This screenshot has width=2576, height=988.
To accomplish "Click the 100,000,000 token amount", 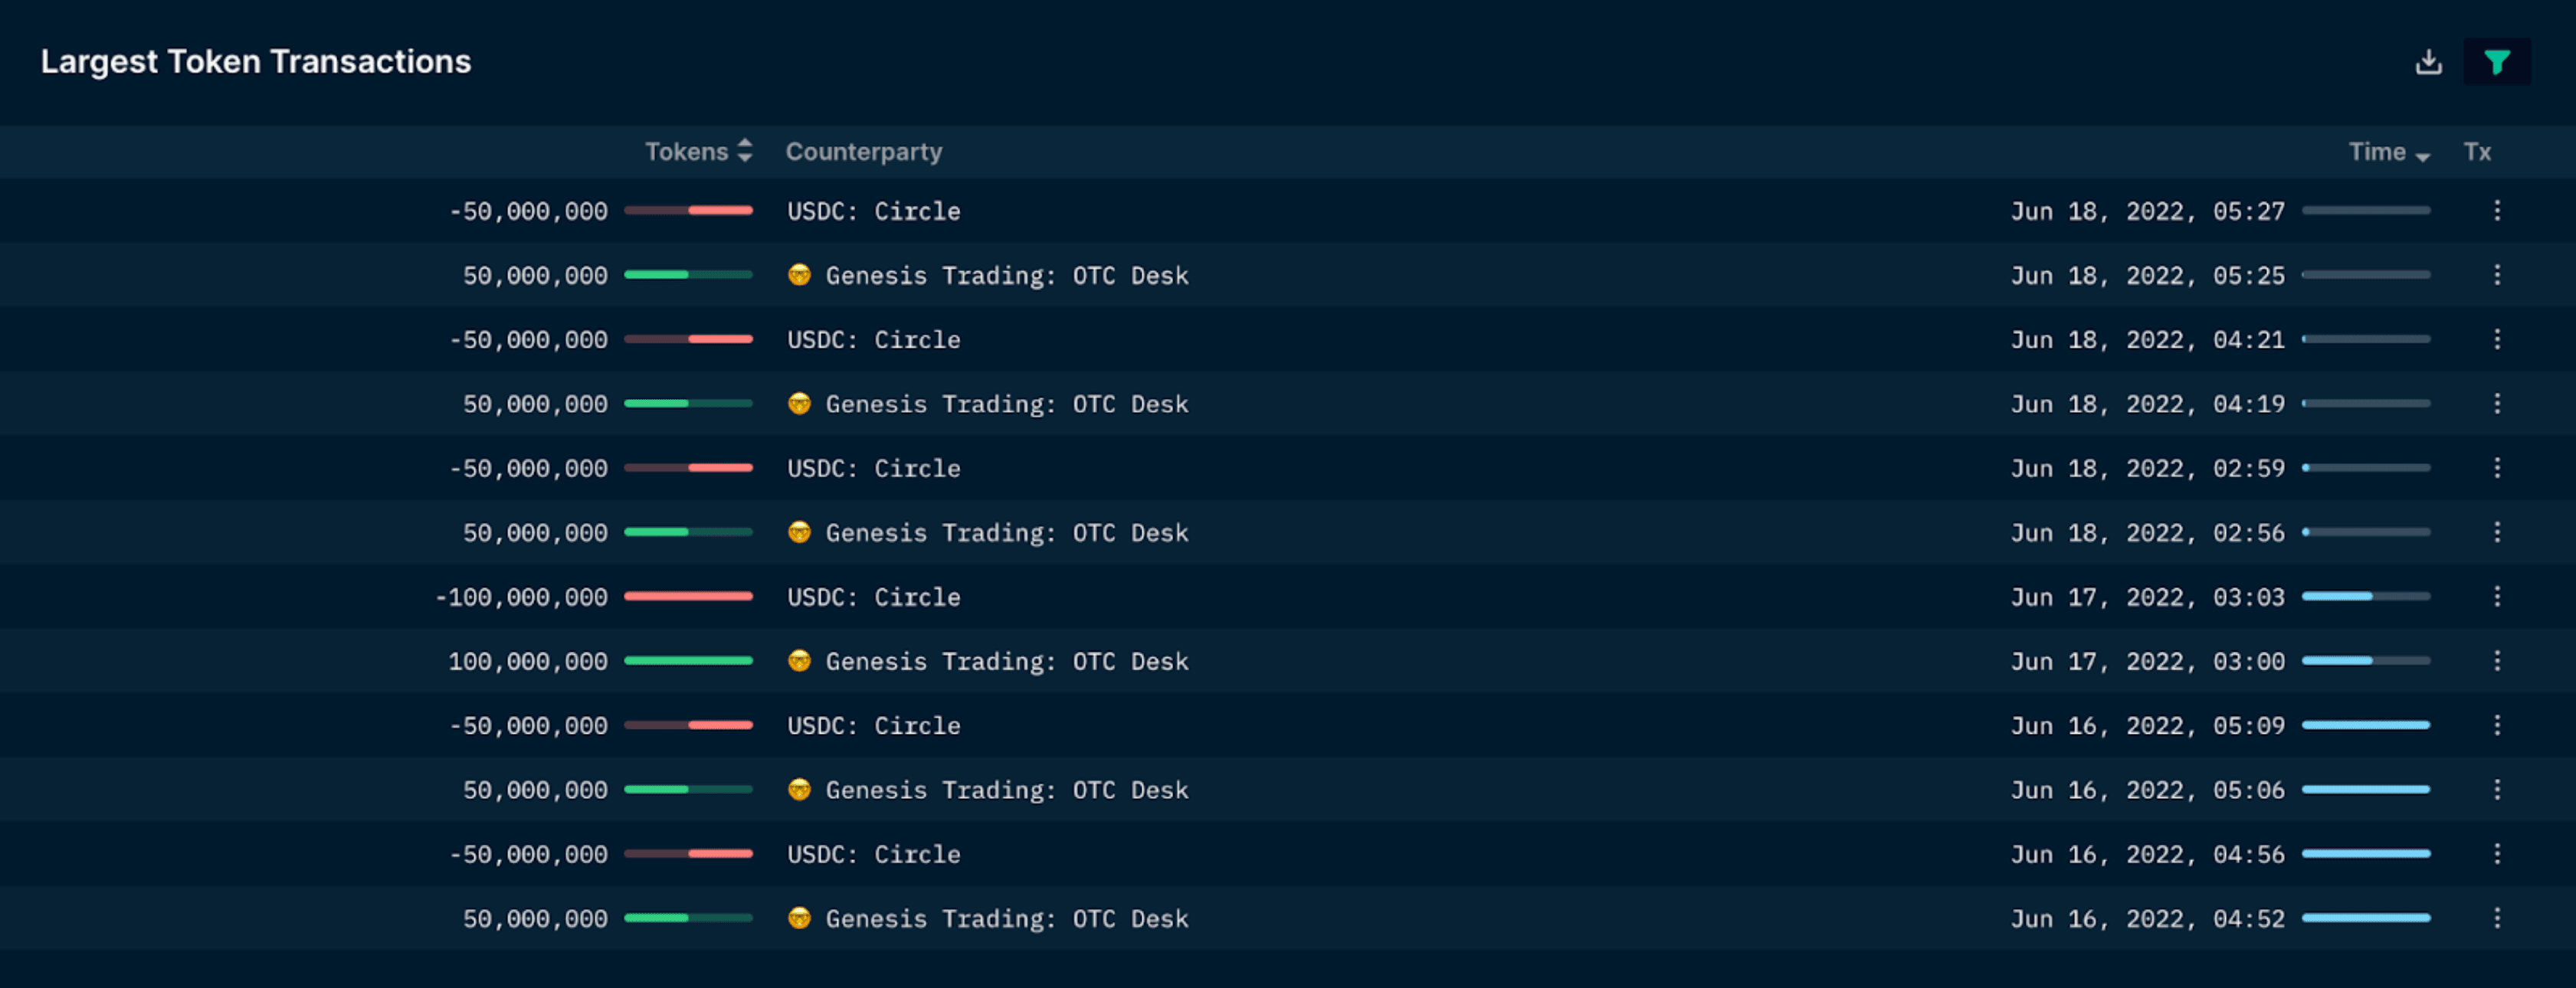I will [x=528, y=661].
